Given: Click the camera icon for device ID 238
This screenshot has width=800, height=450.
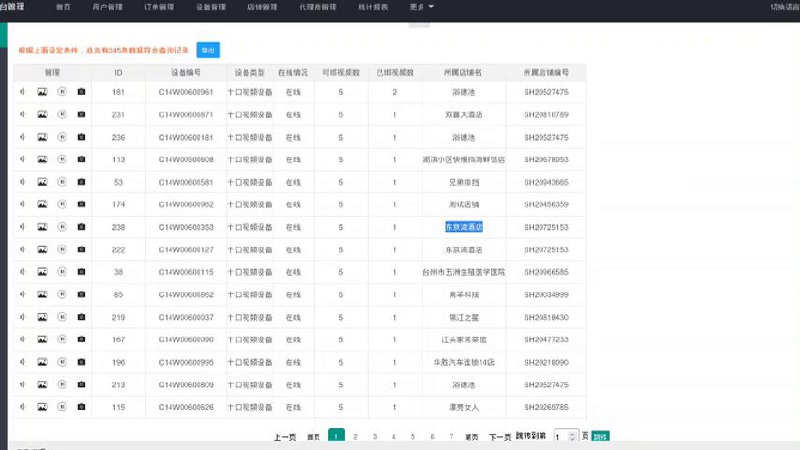Looking at the screenshot, I should [81, 227].
